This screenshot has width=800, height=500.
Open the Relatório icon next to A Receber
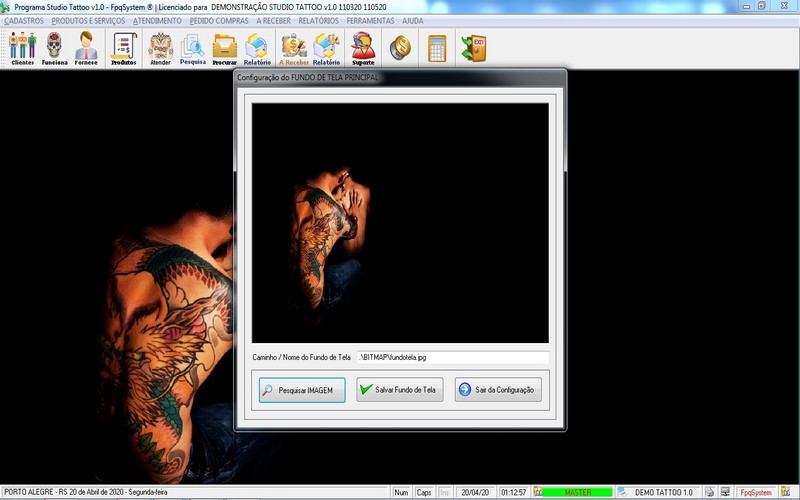pyautogui.click(x=327, y=48)
